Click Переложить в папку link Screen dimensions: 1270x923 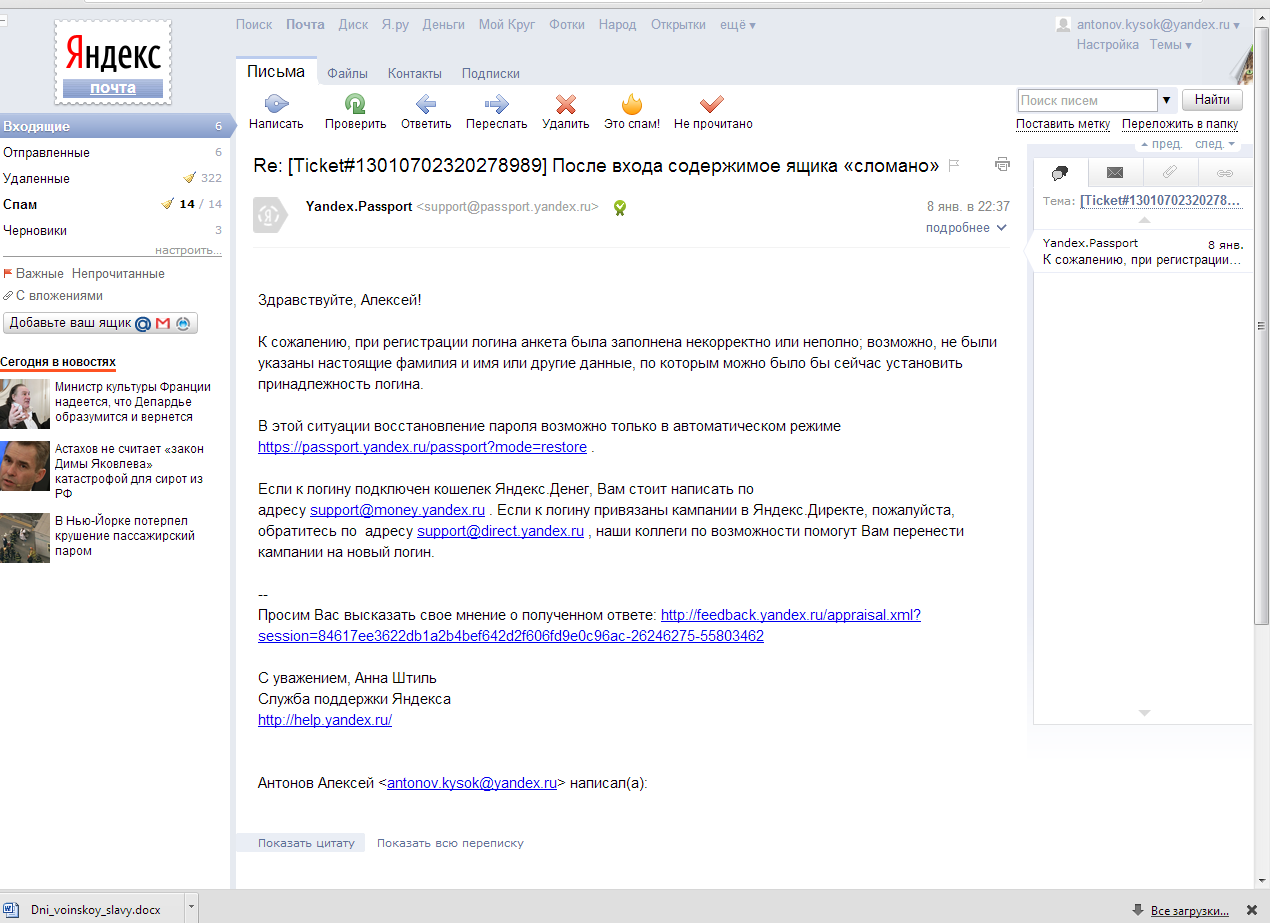1180,124
